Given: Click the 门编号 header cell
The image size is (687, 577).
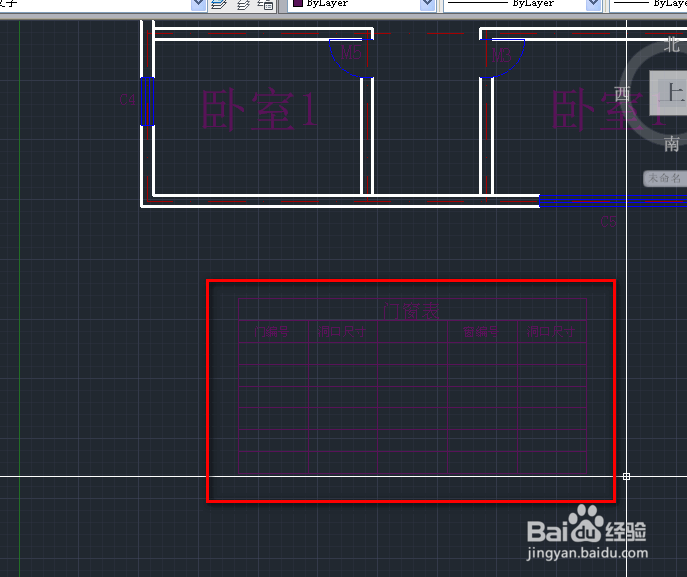Looking at the screenshot, I should [272, 332].
